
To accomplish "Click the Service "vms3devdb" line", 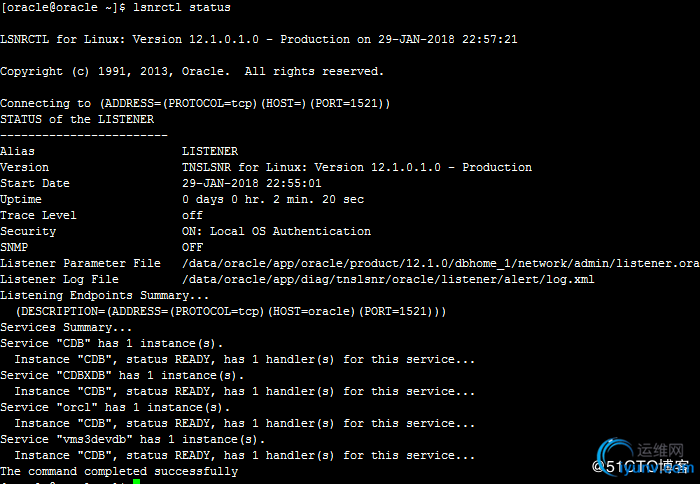I will [133, 439].
